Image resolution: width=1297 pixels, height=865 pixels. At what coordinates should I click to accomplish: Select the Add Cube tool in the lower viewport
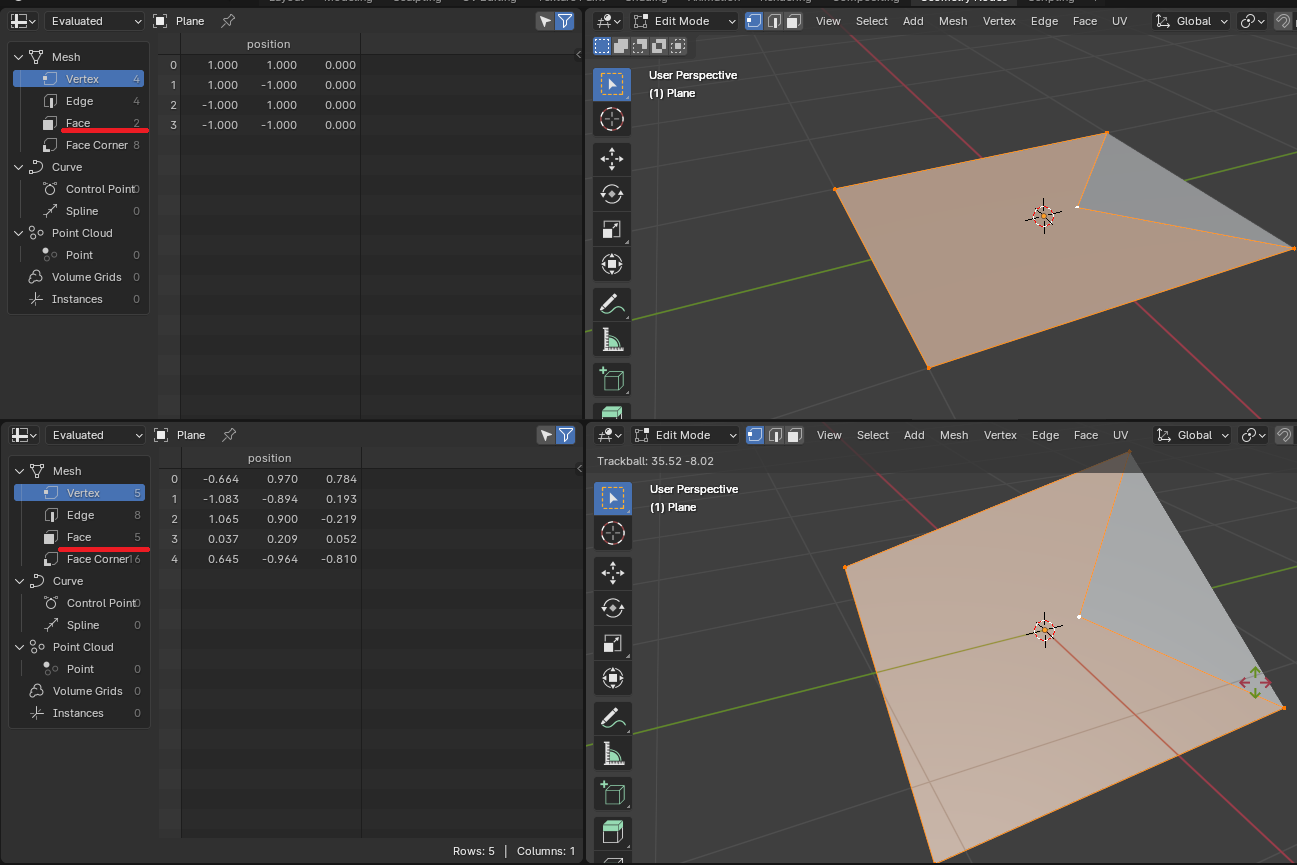tap(613, 794)
